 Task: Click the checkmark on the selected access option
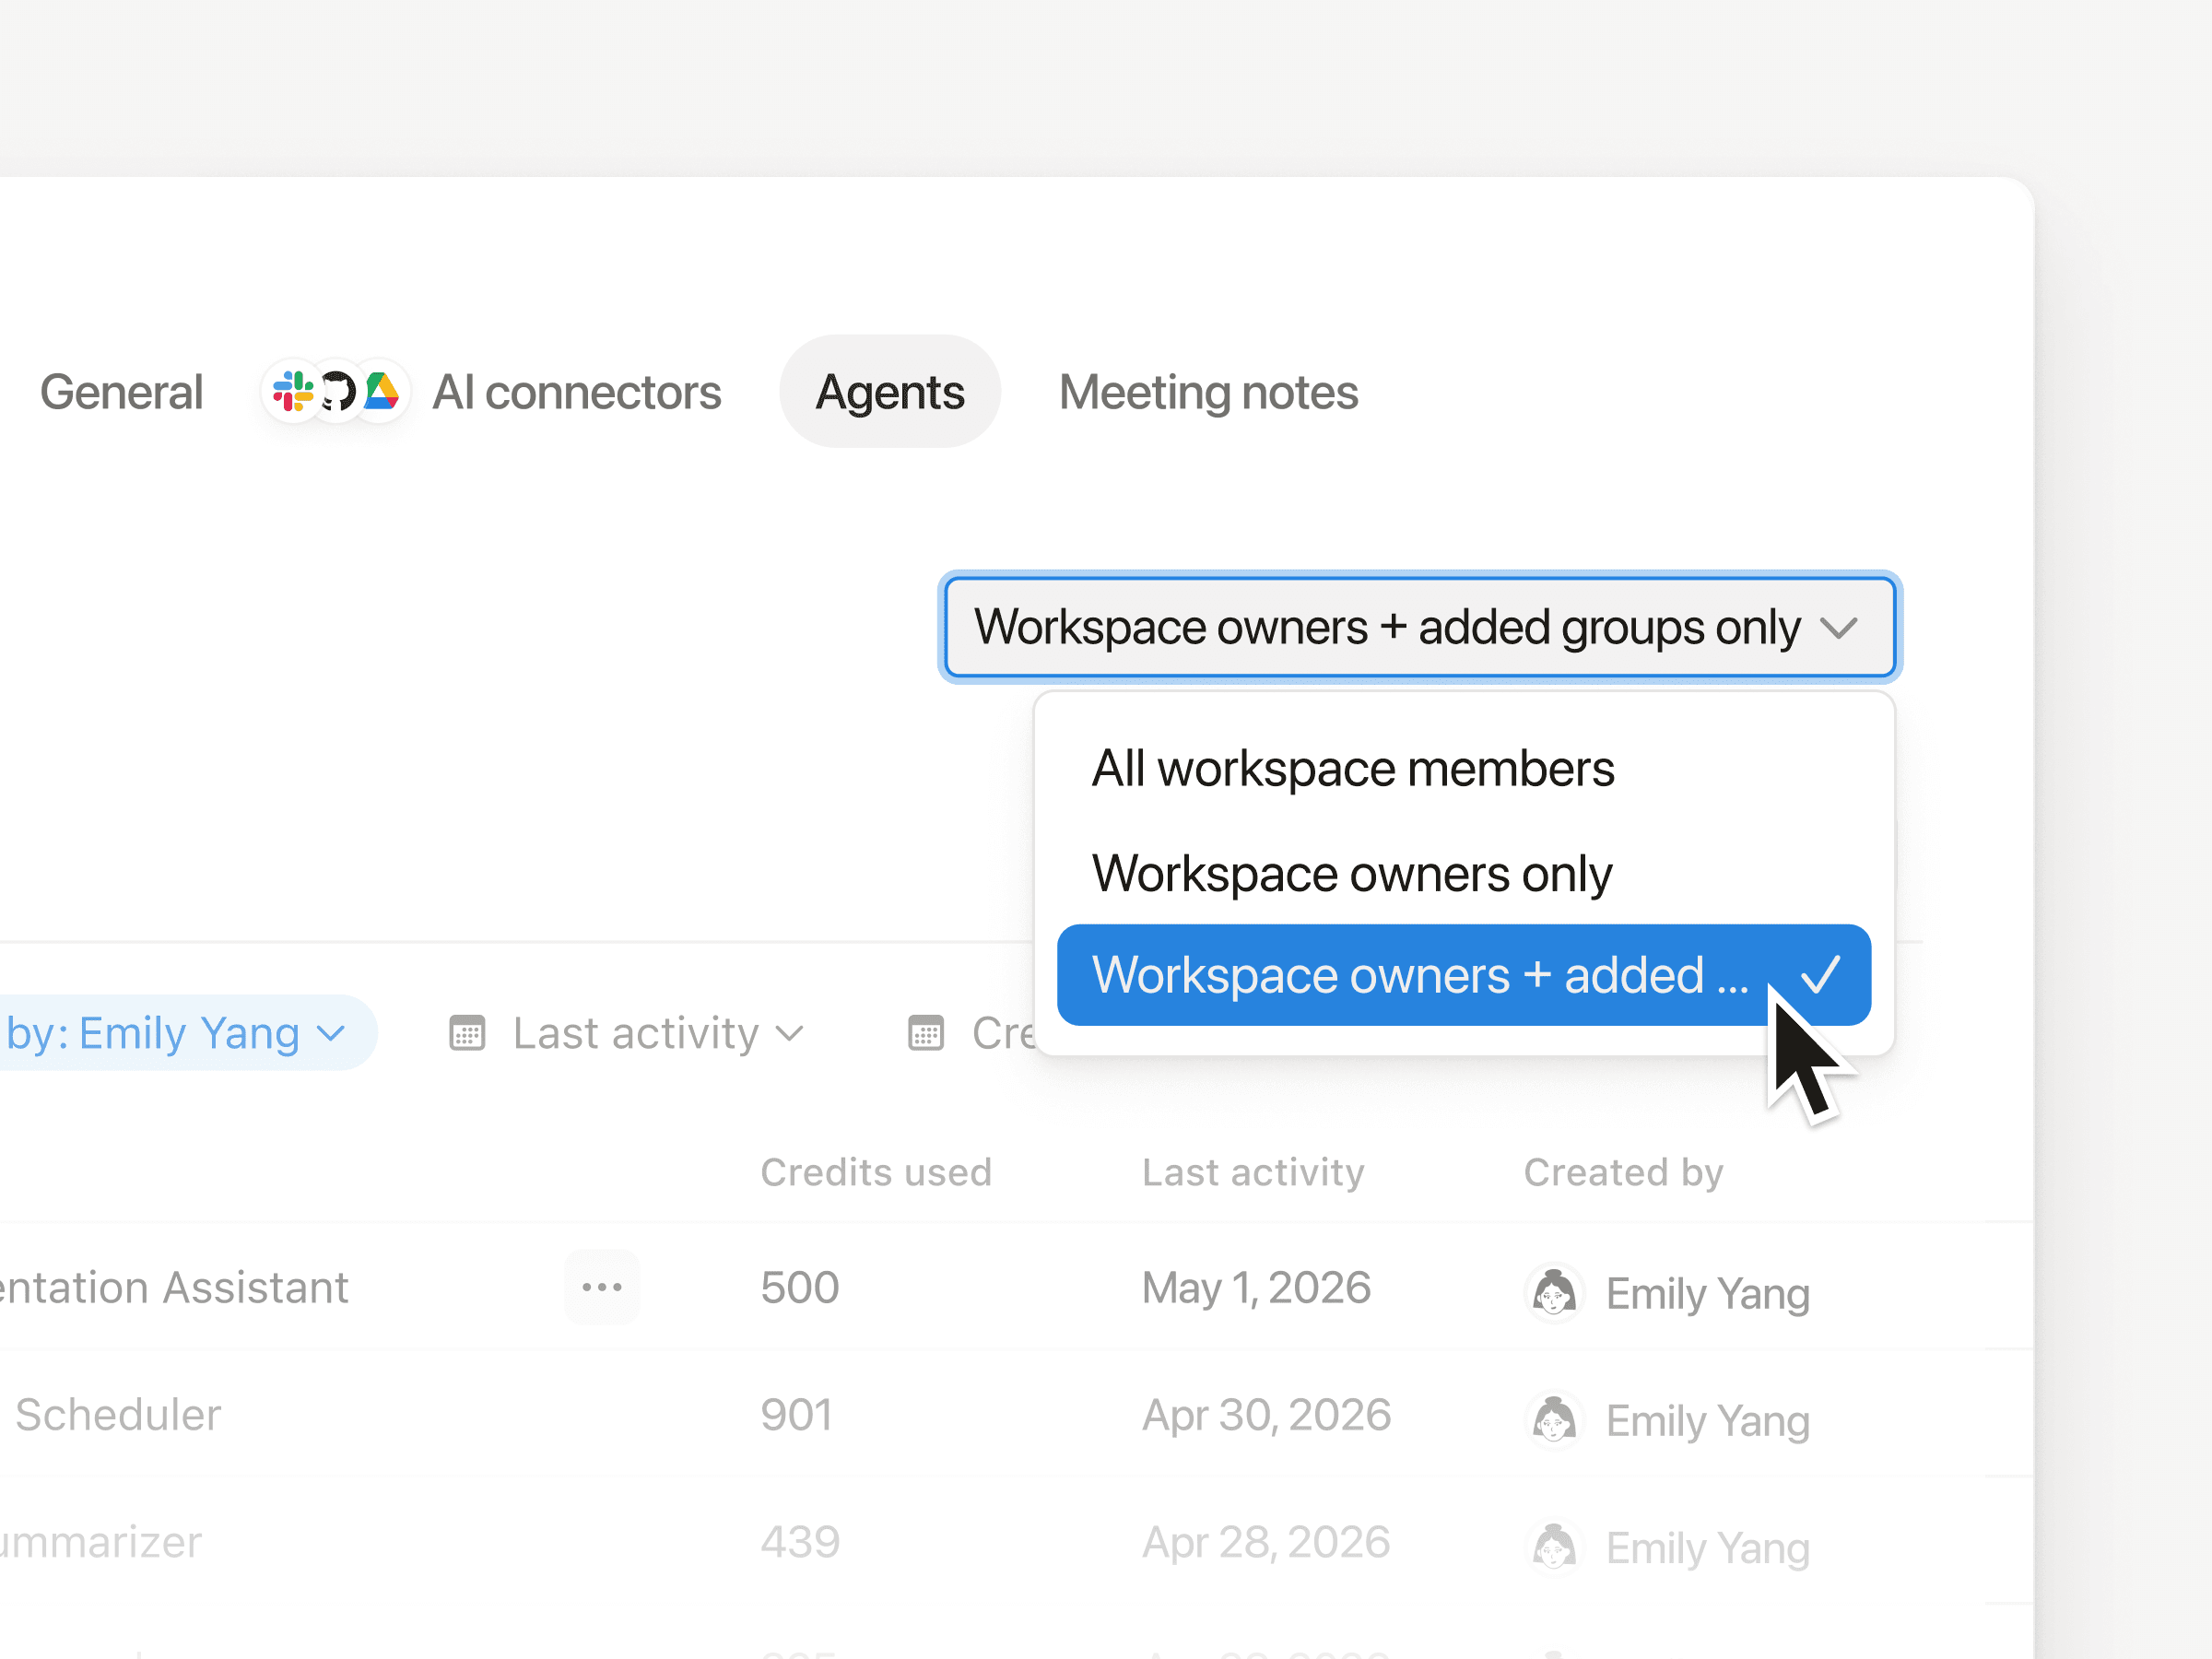tap(1820, 975)
